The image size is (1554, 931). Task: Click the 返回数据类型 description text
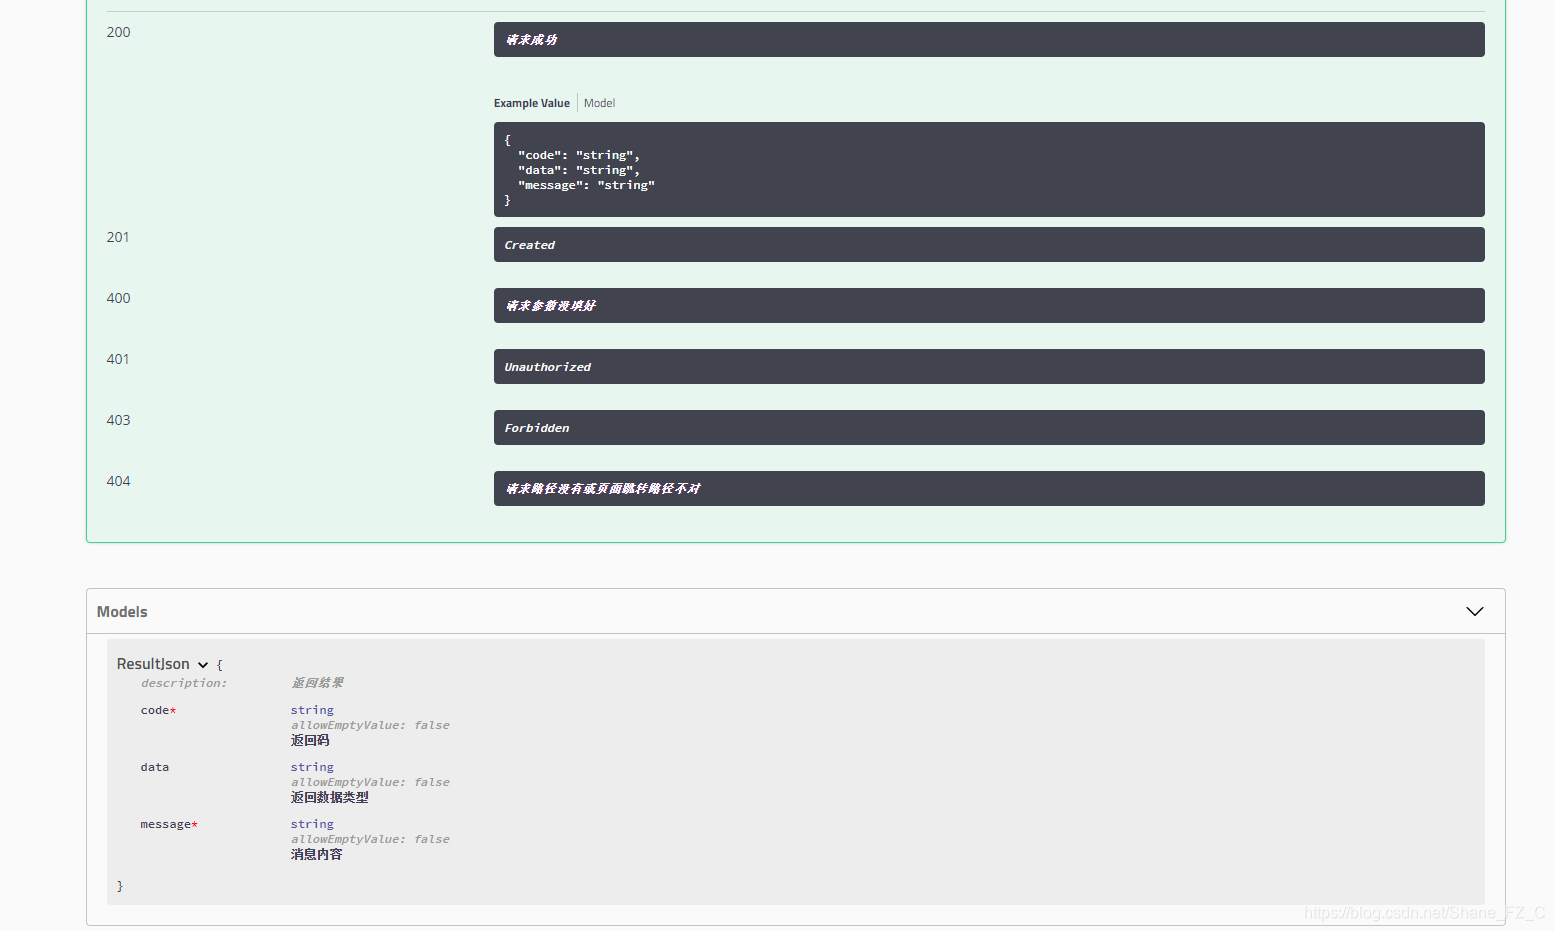[330, 798]
